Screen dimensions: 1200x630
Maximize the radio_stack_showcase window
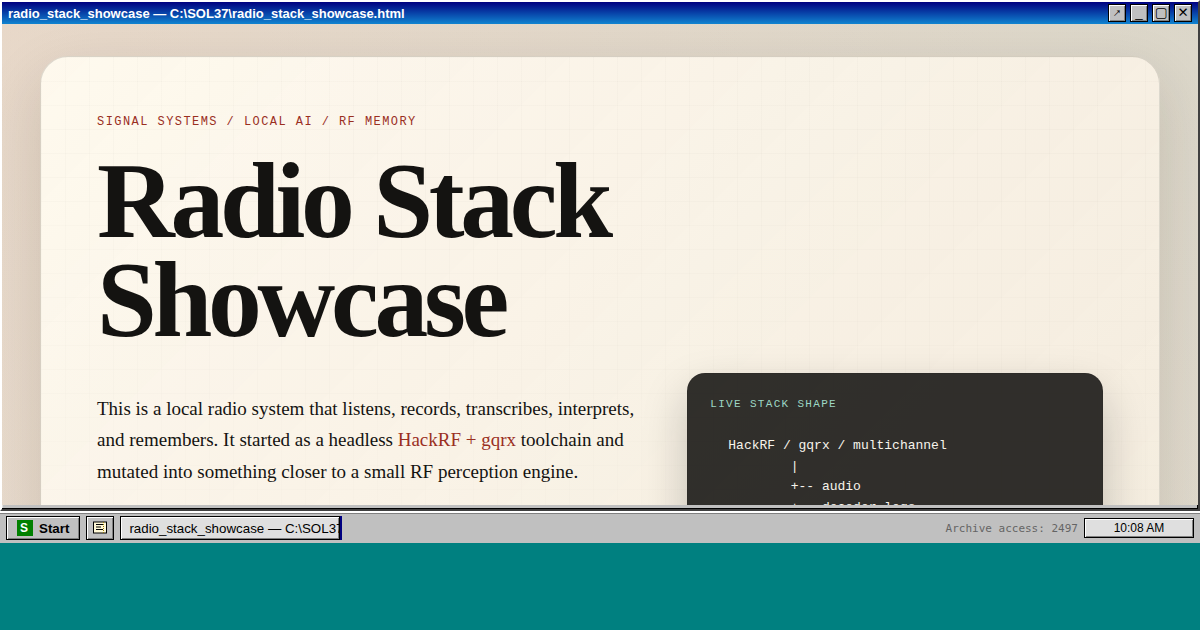tap(1161, 13)
